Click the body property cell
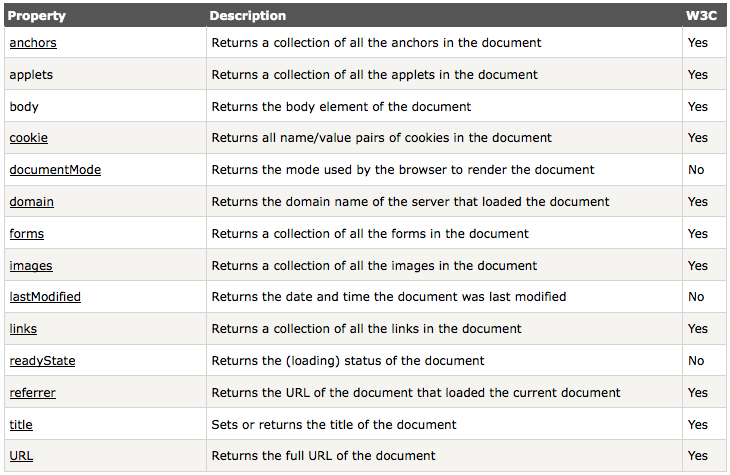The width and height of the screenshot is (730, 475). pos(24,107)
